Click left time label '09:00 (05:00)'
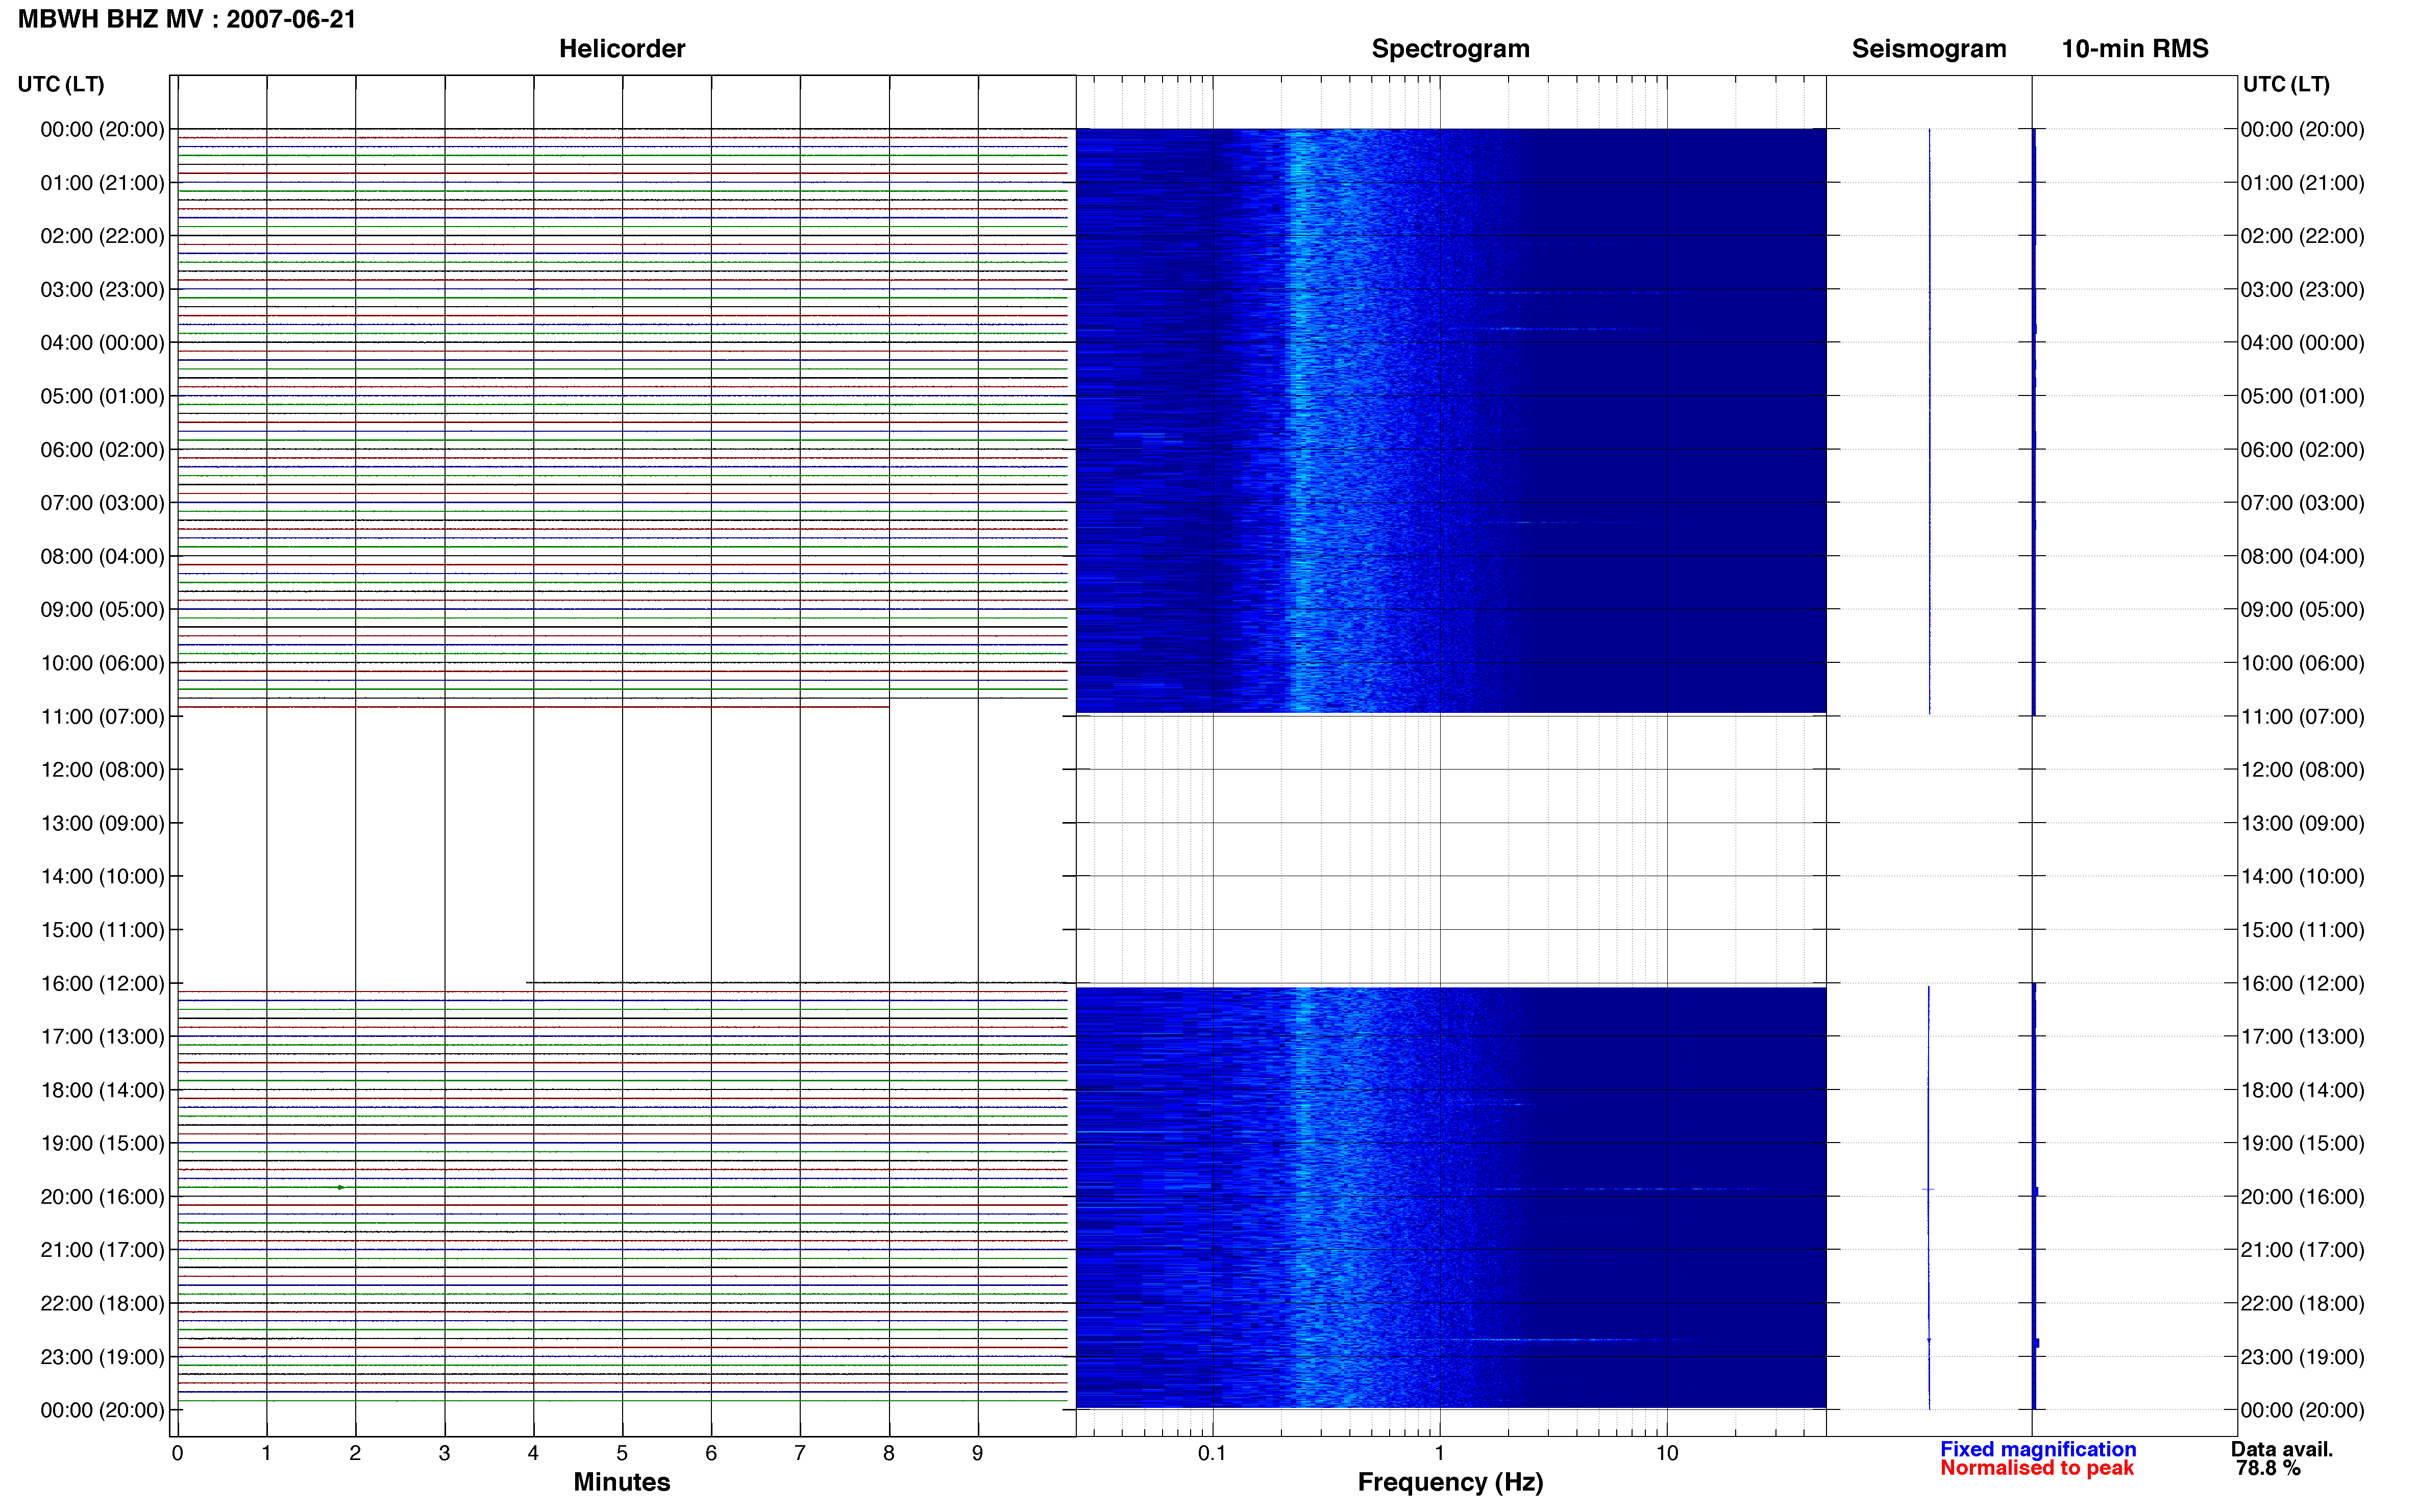This screenshot has height=1512, width=2419. click(102, 610)
